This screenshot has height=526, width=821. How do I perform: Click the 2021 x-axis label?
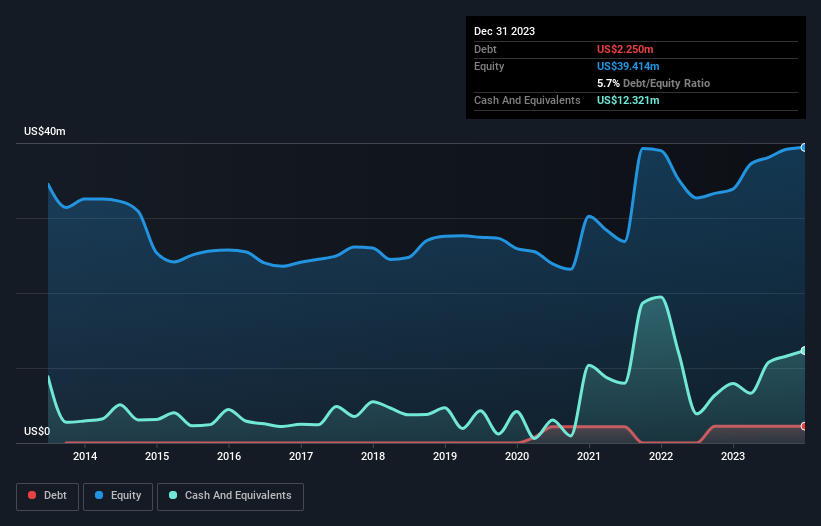tap(589, 456)
